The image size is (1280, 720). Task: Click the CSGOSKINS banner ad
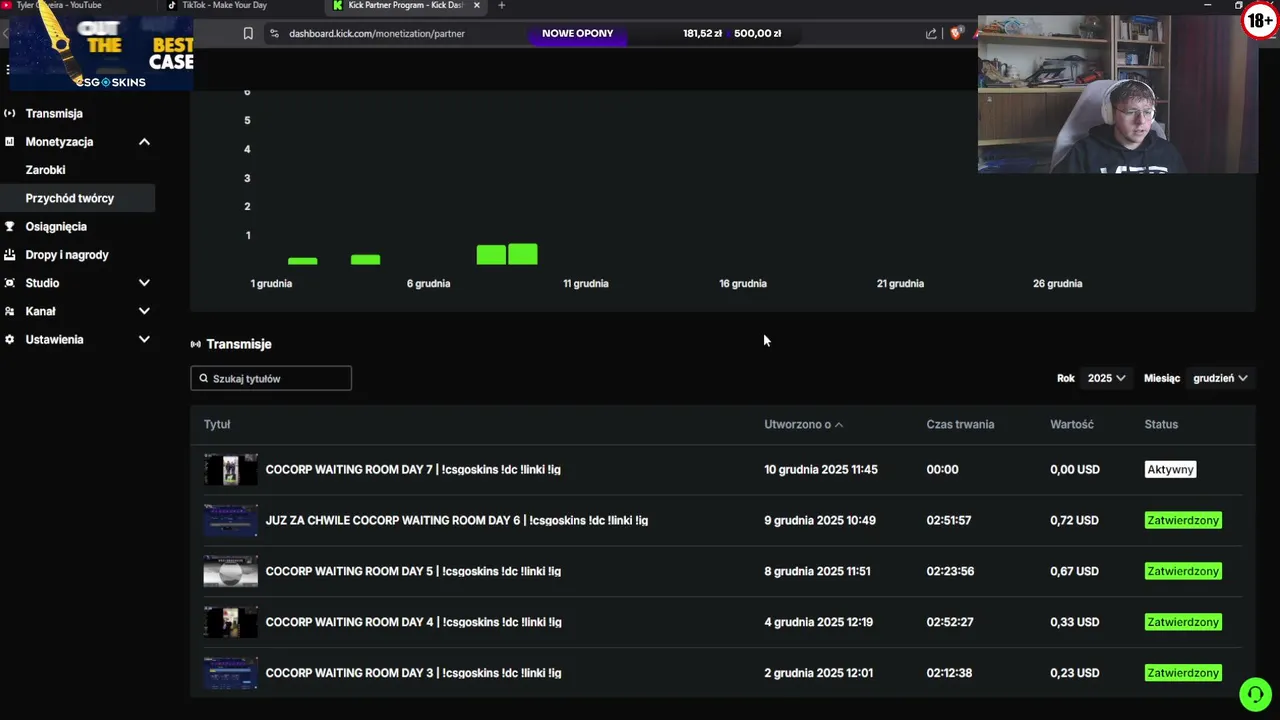pyautogui.click(x=100, y=52)
